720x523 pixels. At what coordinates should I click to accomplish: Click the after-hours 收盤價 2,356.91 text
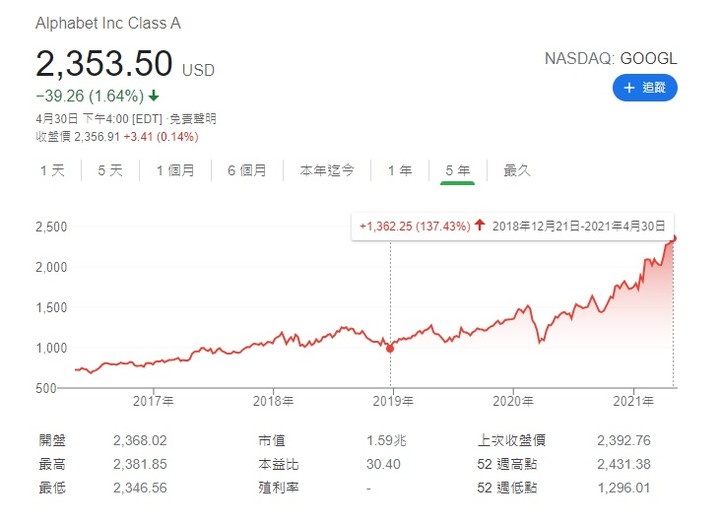(x=78, y=137)
